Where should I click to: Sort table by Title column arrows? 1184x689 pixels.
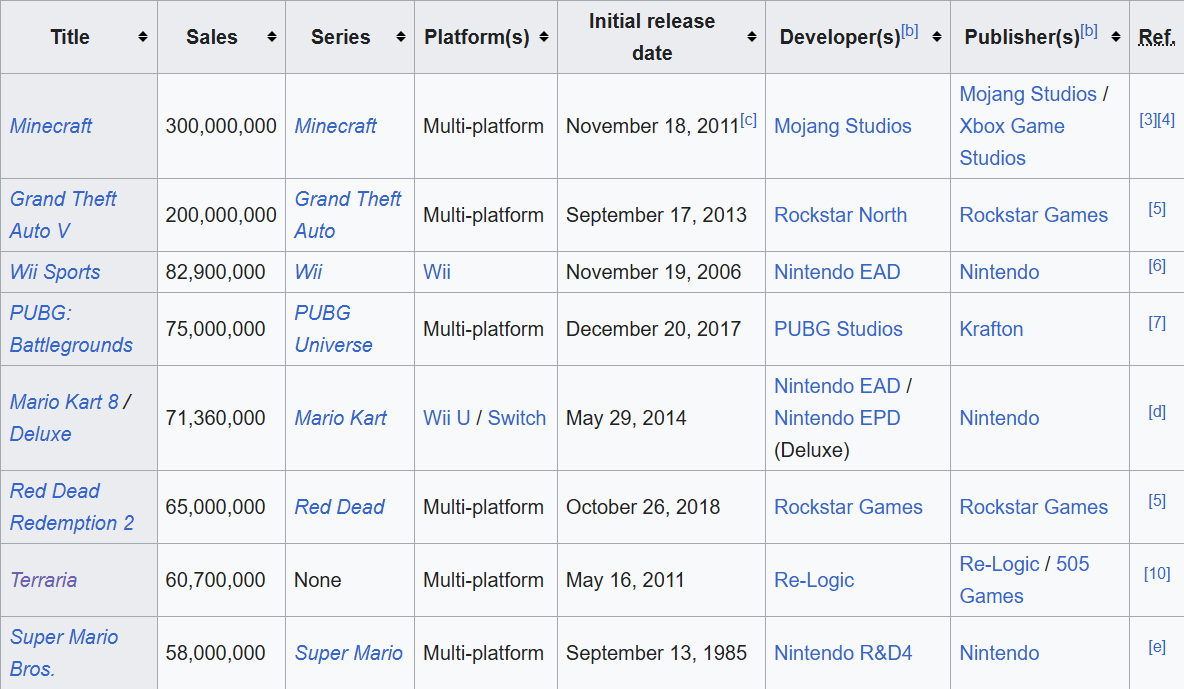coord(143,37)
